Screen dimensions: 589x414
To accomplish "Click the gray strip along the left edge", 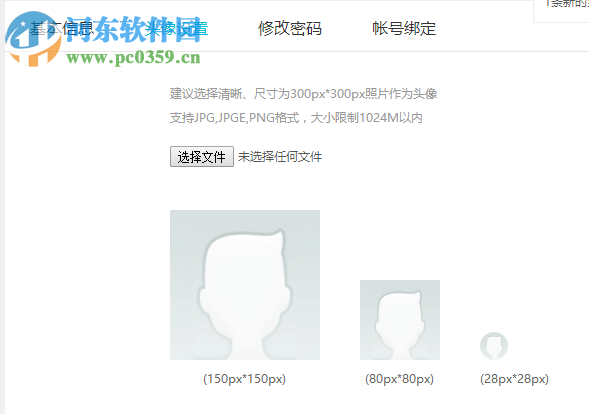I will point(2,207).
